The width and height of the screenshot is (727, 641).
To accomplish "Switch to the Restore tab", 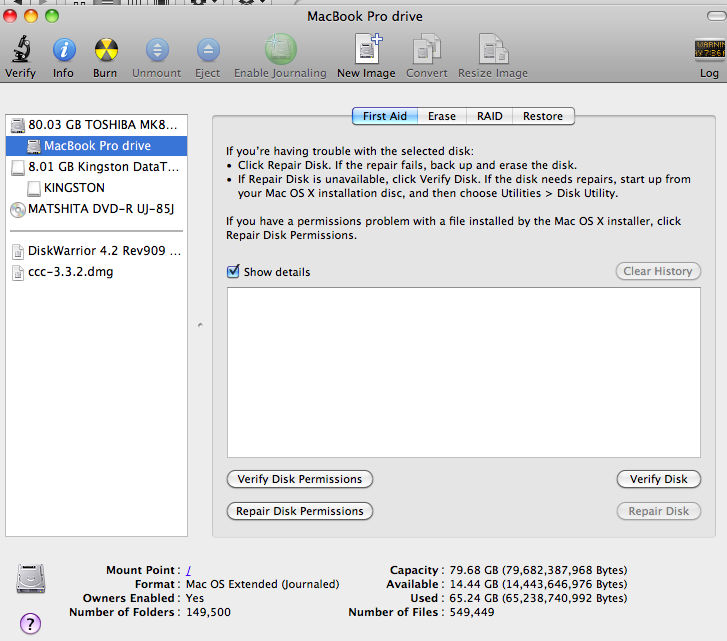I will pos(543,116).
